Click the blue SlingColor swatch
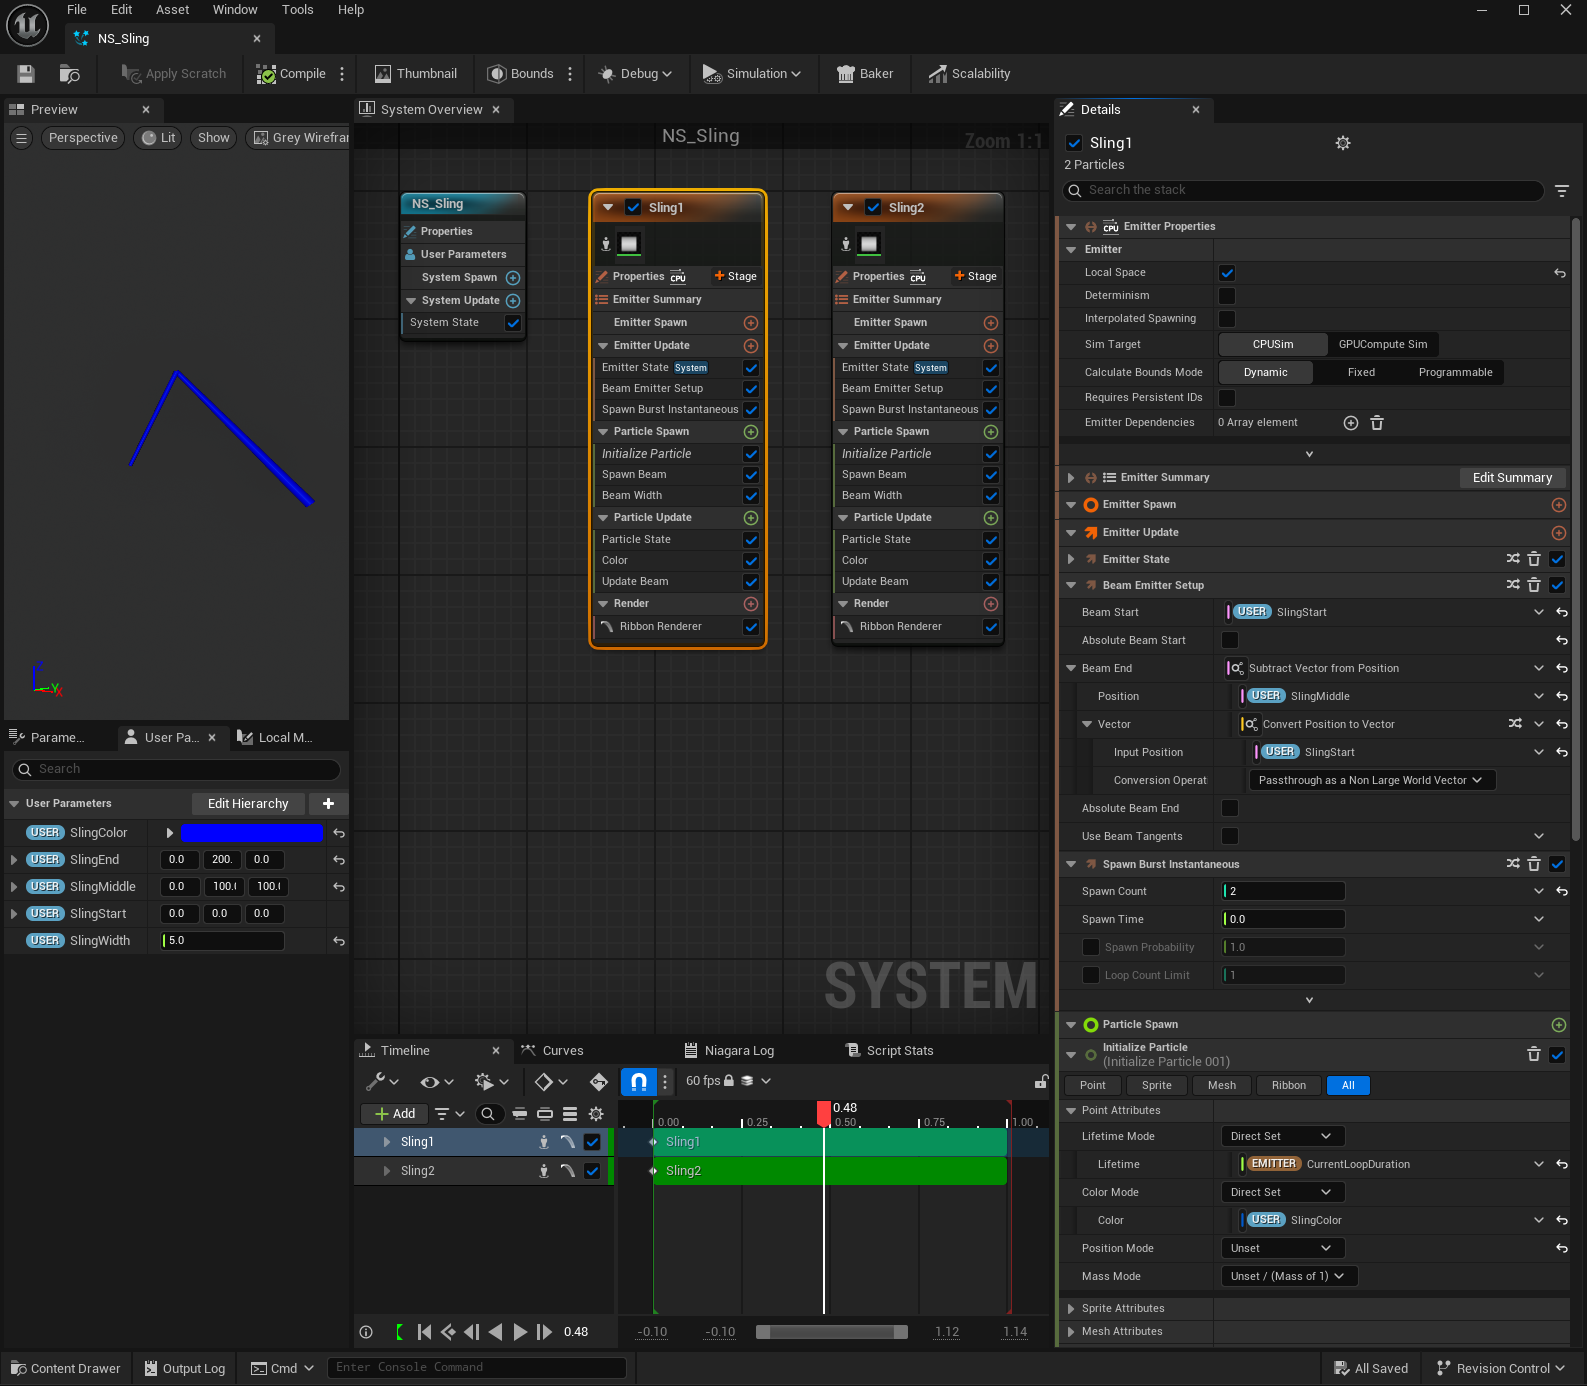 click(252, 833)
